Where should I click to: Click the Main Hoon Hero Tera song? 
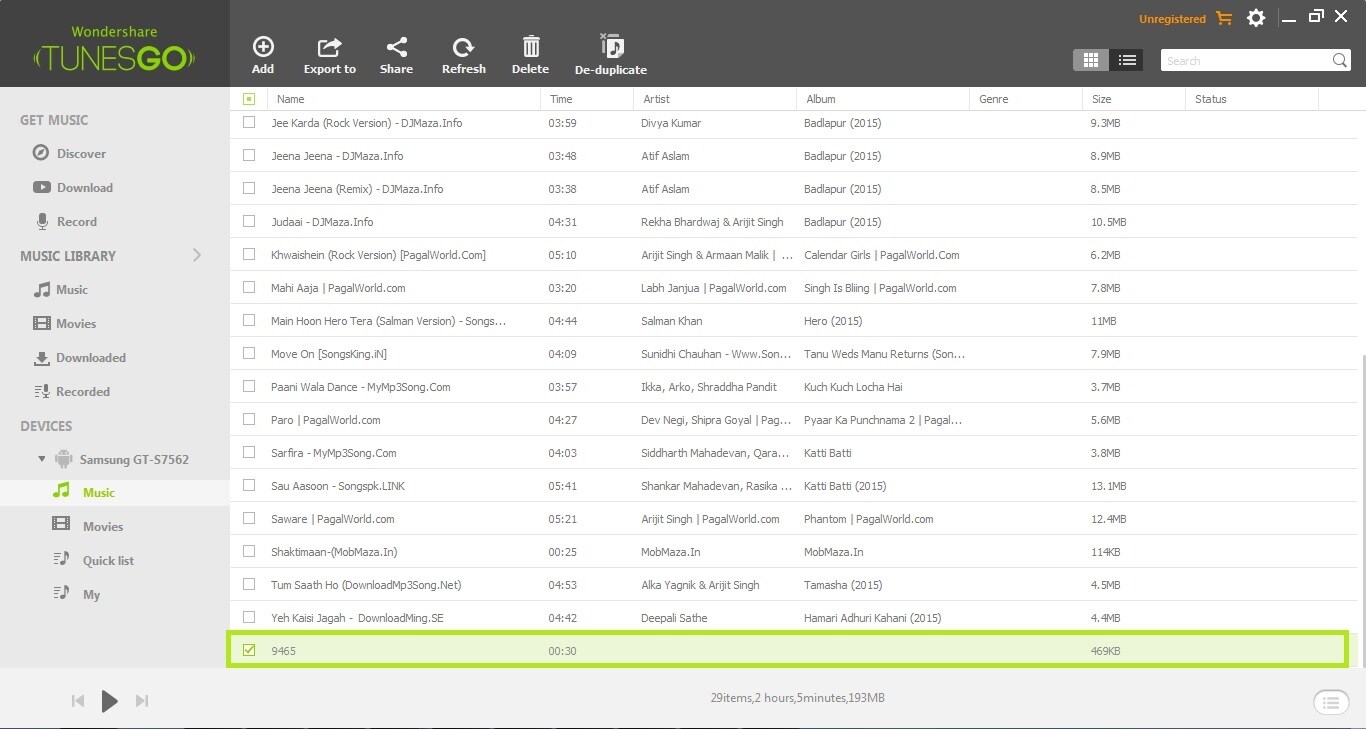(389, 321)
